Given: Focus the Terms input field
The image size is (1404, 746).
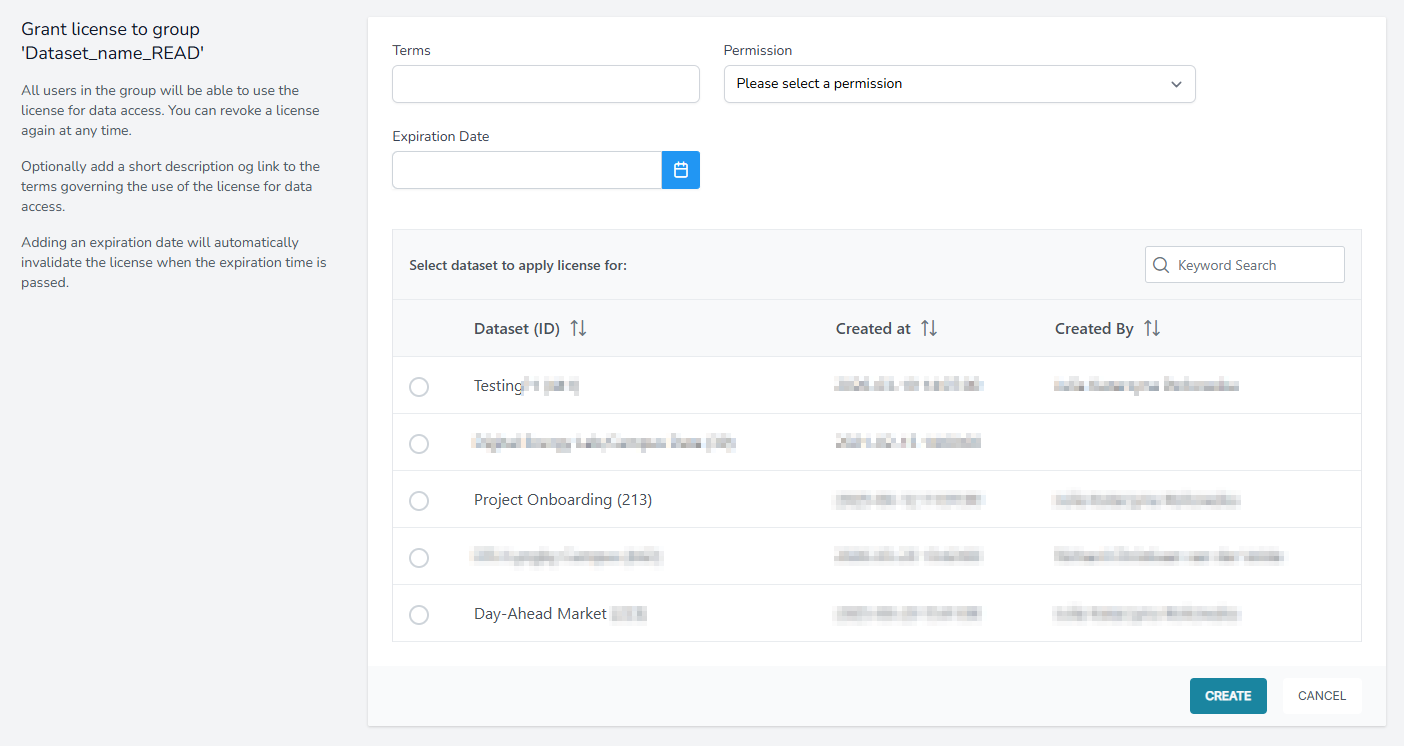Looking at the screenshot, I should [x=545, y=84].
